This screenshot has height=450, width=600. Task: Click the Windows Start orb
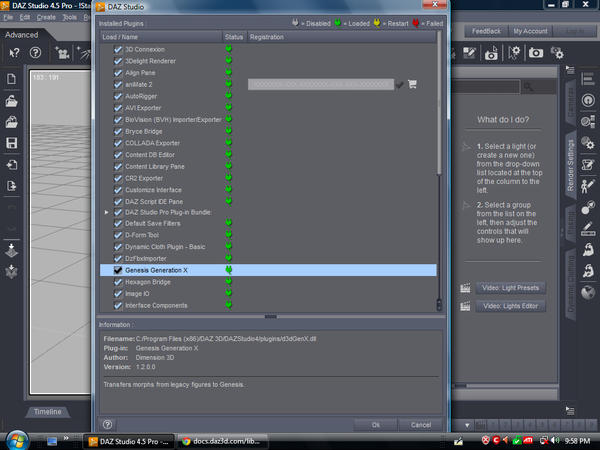(16, 440)
